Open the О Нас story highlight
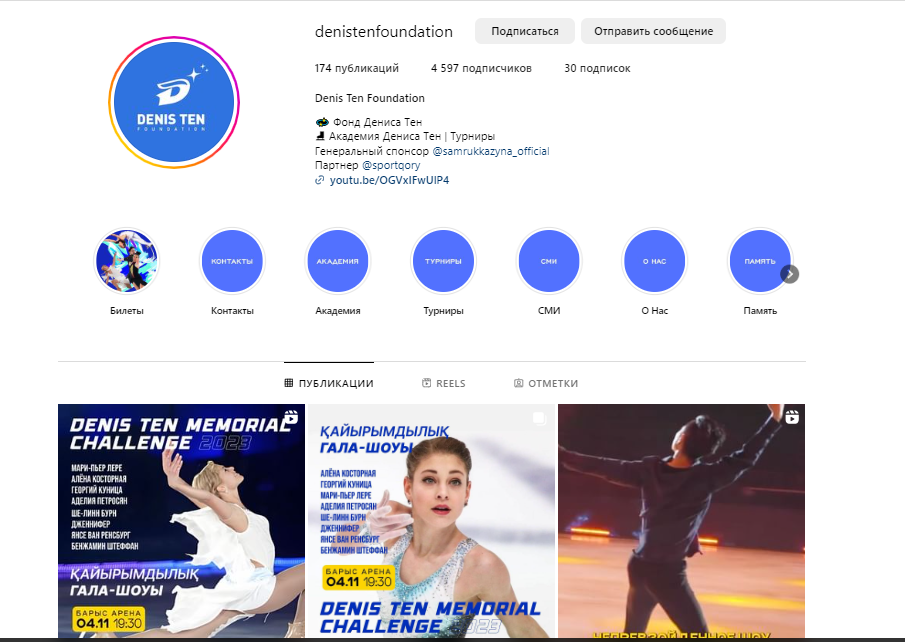 [x=654, y=261]
